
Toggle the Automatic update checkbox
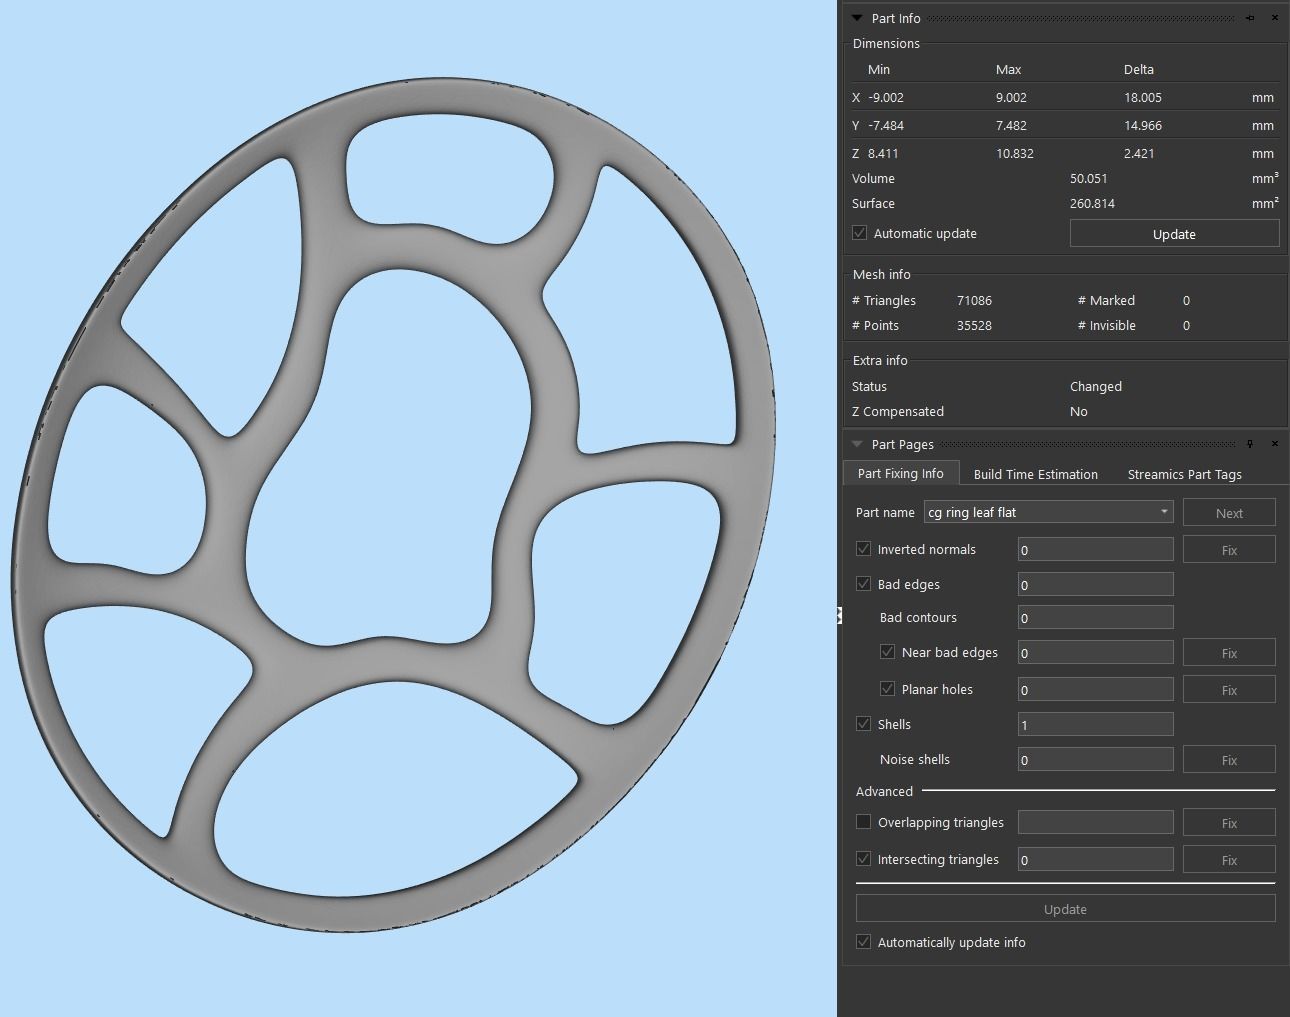[860, 233]
